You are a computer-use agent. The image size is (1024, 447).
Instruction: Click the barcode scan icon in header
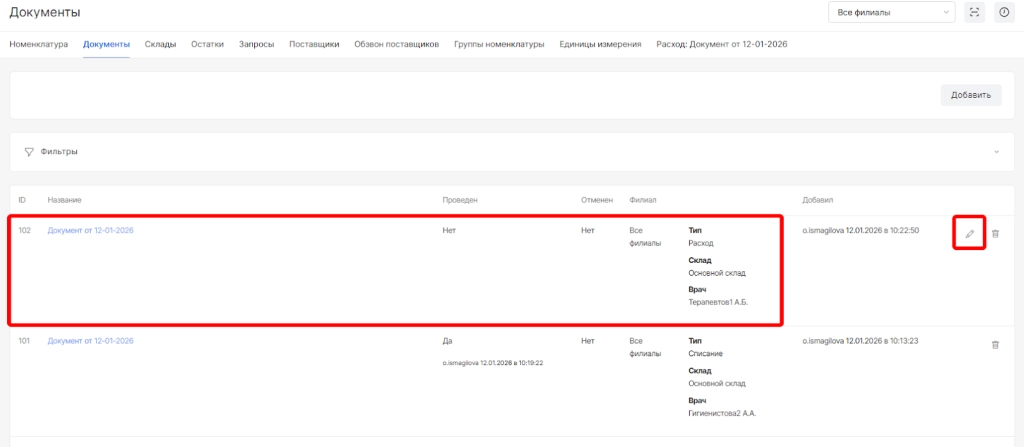point(974,12)
